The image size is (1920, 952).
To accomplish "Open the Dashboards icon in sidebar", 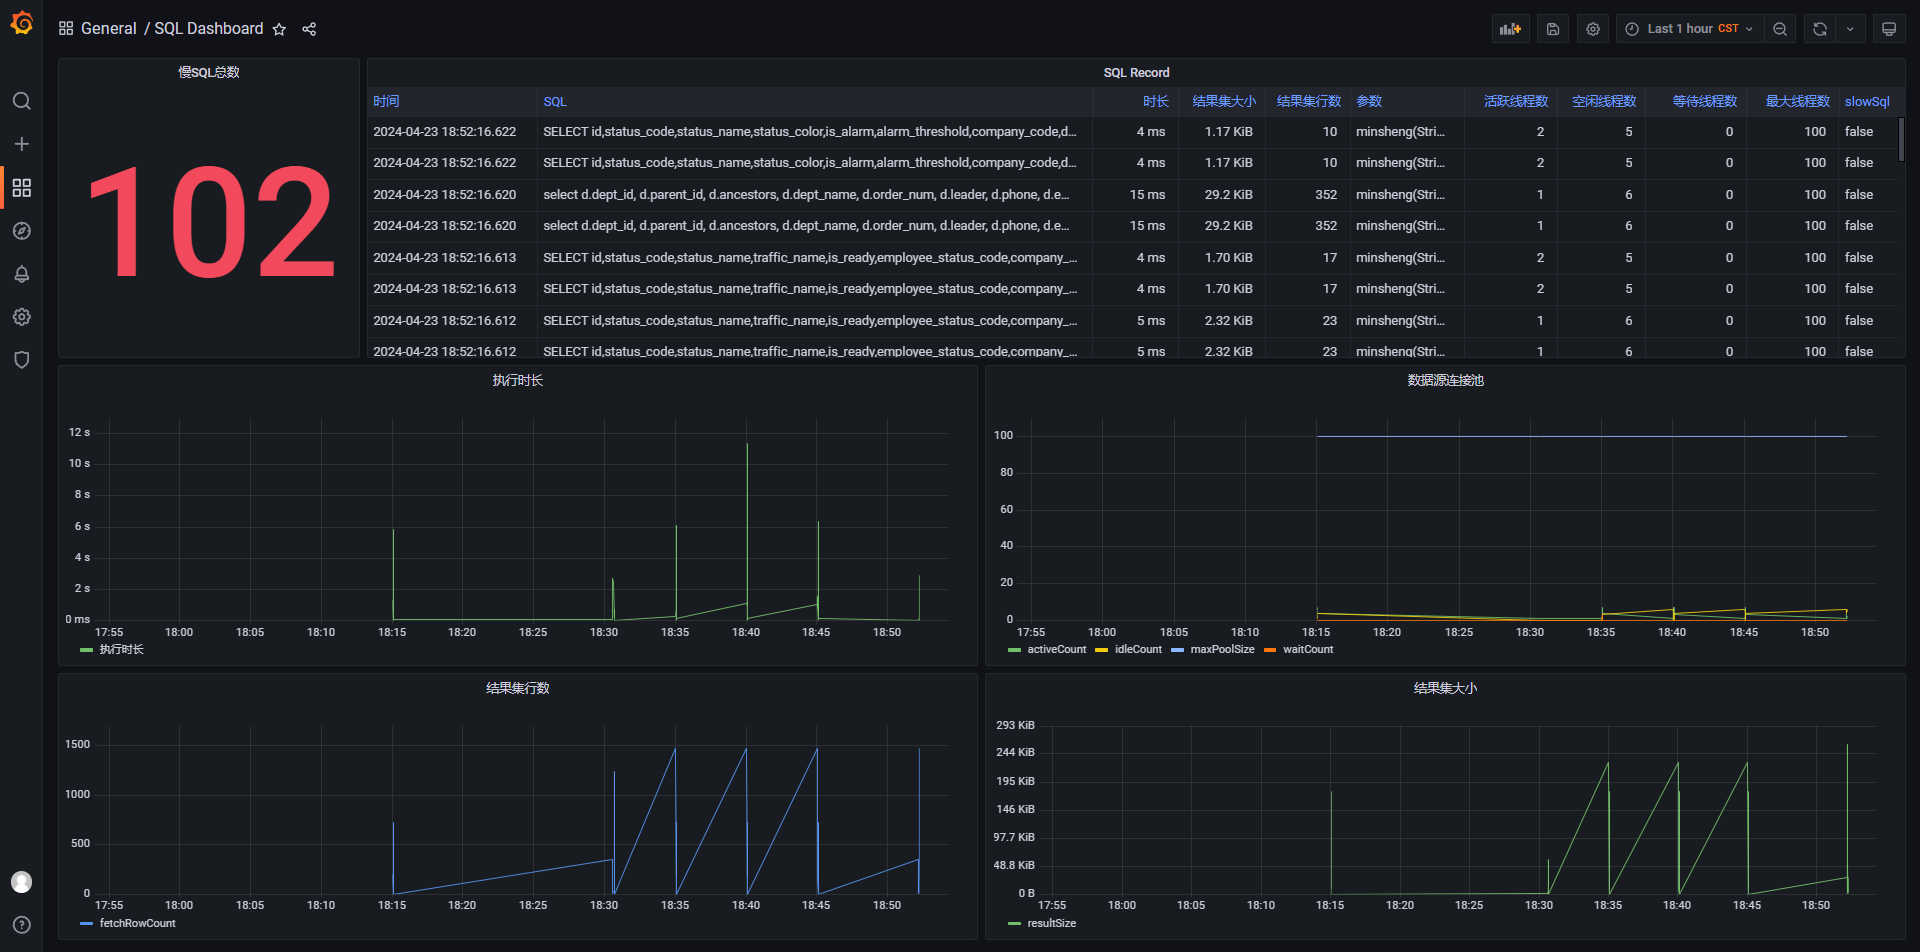I will point(21,188).
